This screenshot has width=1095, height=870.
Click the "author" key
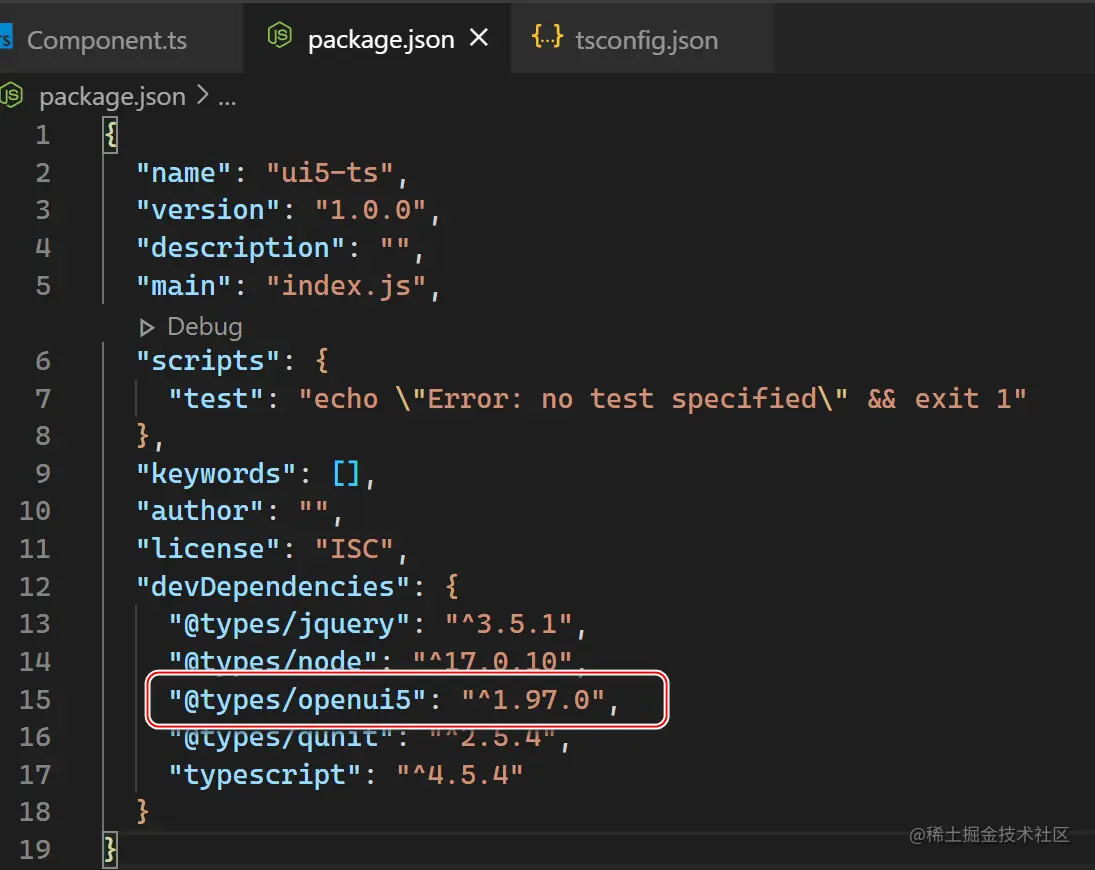(200, 511)
